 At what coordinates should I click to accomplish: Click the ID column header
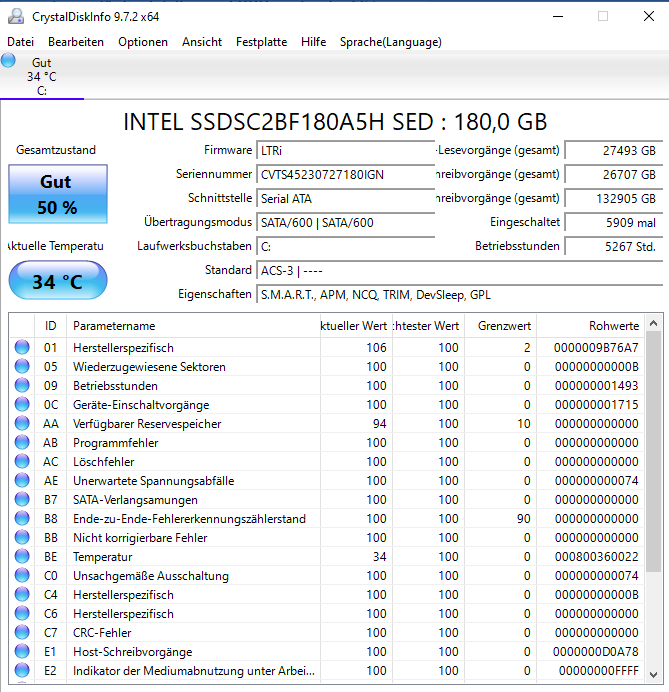click(50, 326)
